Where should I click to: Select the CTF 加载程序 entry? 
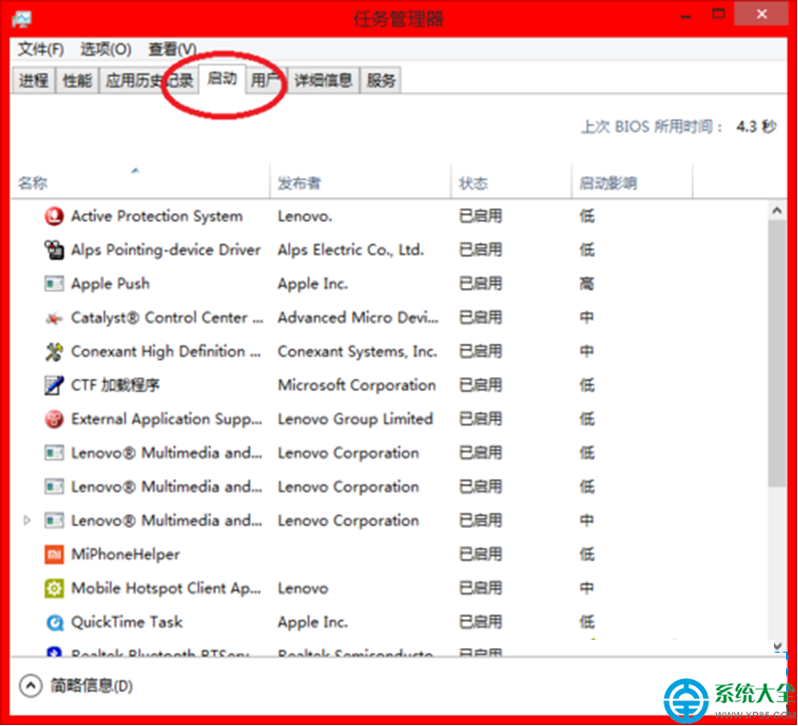(115, 385)
